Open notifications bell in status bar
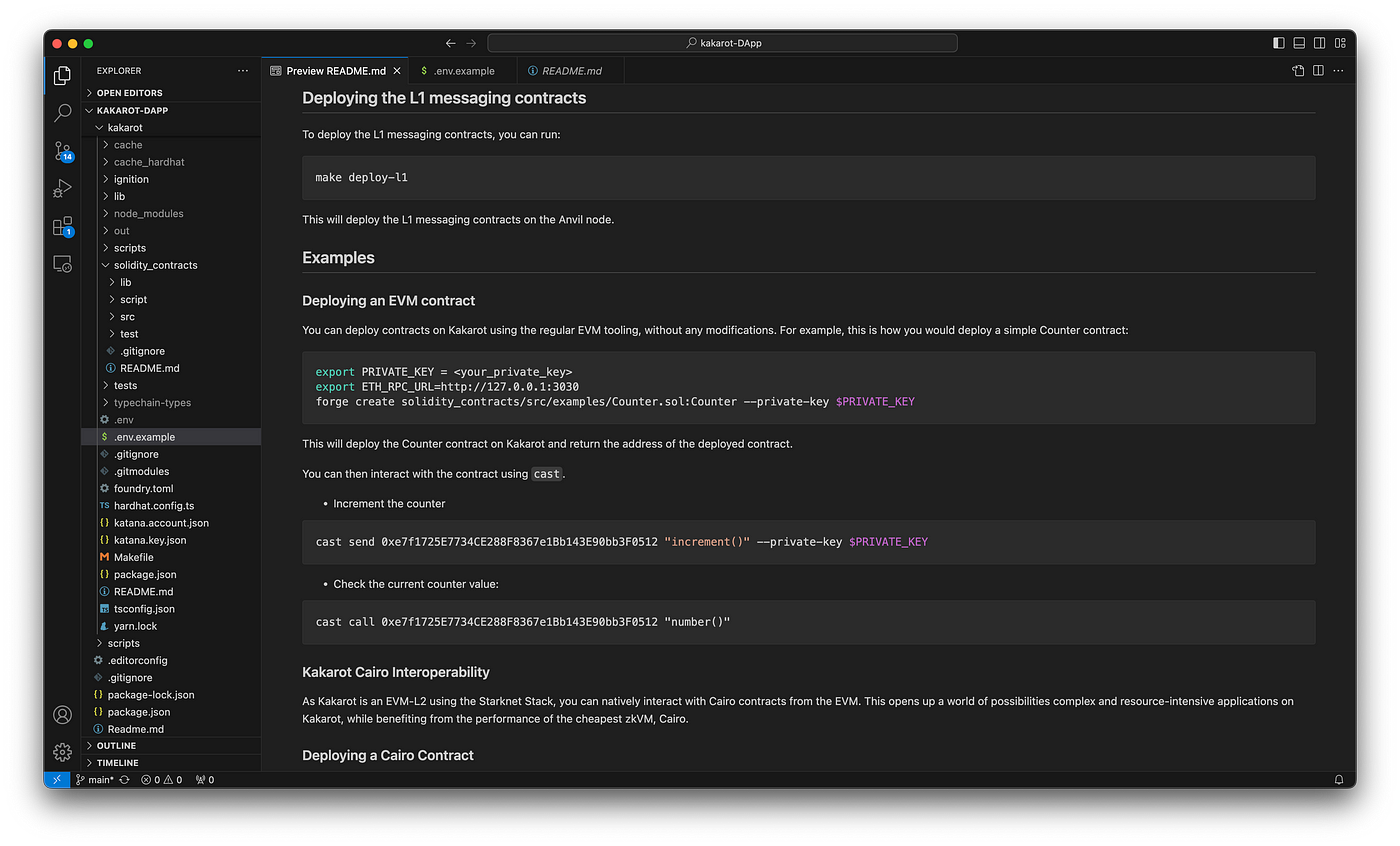Screen dimensions: 1400x846 [1339, 779]
